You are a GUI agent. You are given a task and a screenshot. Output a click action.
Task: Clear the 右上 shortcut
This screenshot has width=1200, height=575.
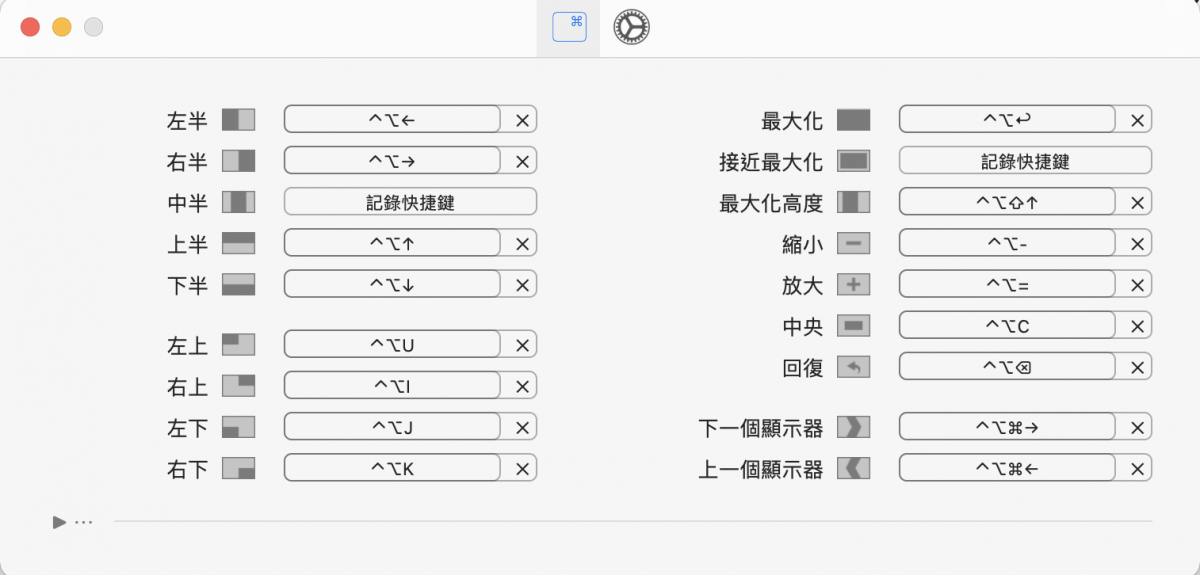(x=522, y=387)
